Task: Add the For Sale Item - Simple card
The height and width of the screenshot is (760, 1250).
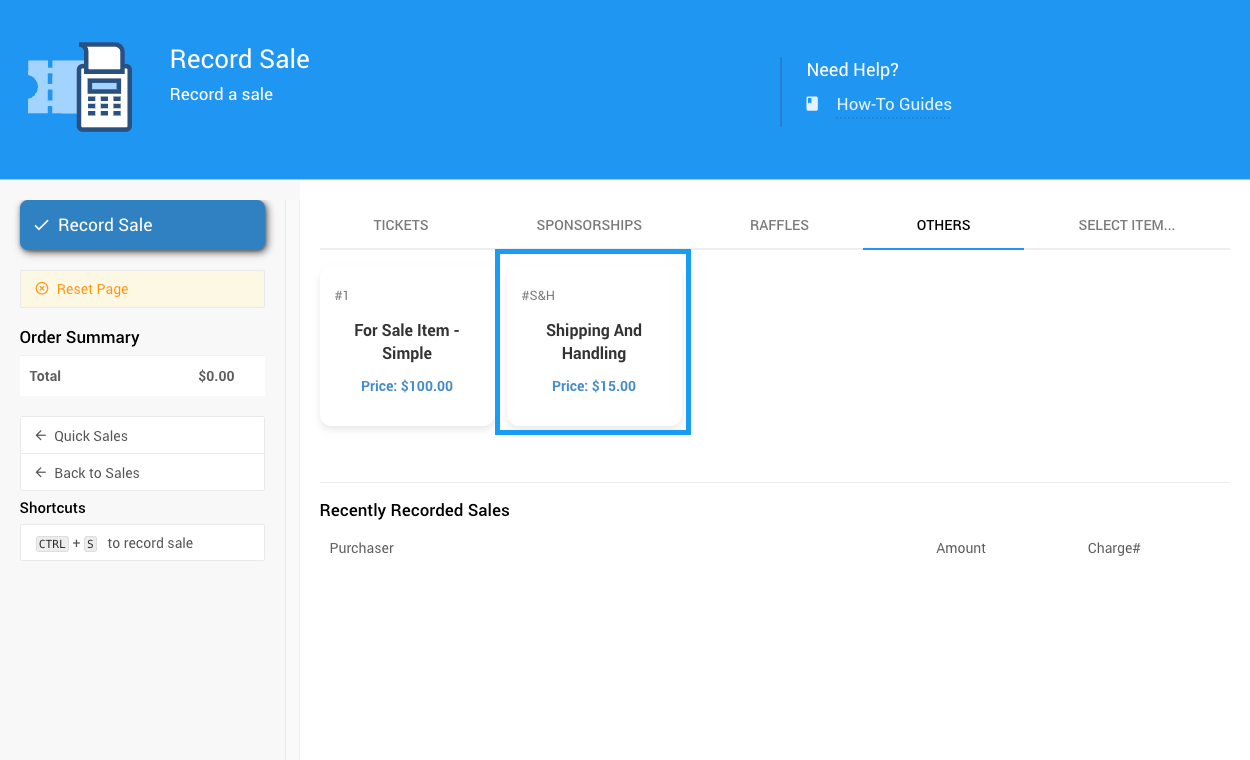Action: [x=407, y=343]
